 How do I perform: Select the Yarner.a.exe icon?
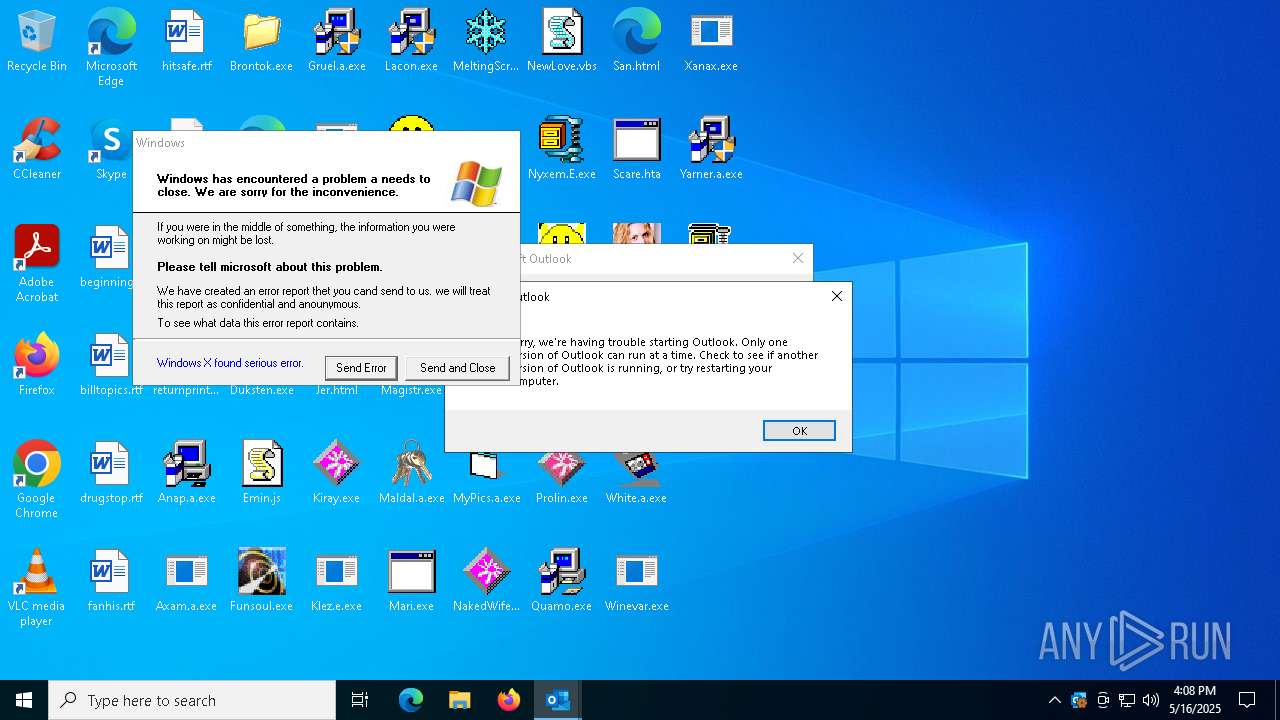point(711,149)
